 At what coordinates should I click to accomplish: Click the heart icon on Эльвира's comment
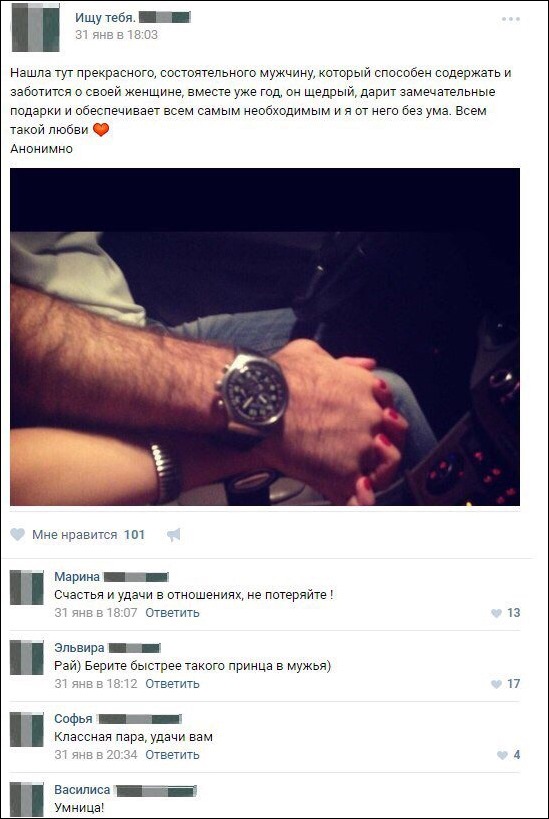tap(496, 684)
